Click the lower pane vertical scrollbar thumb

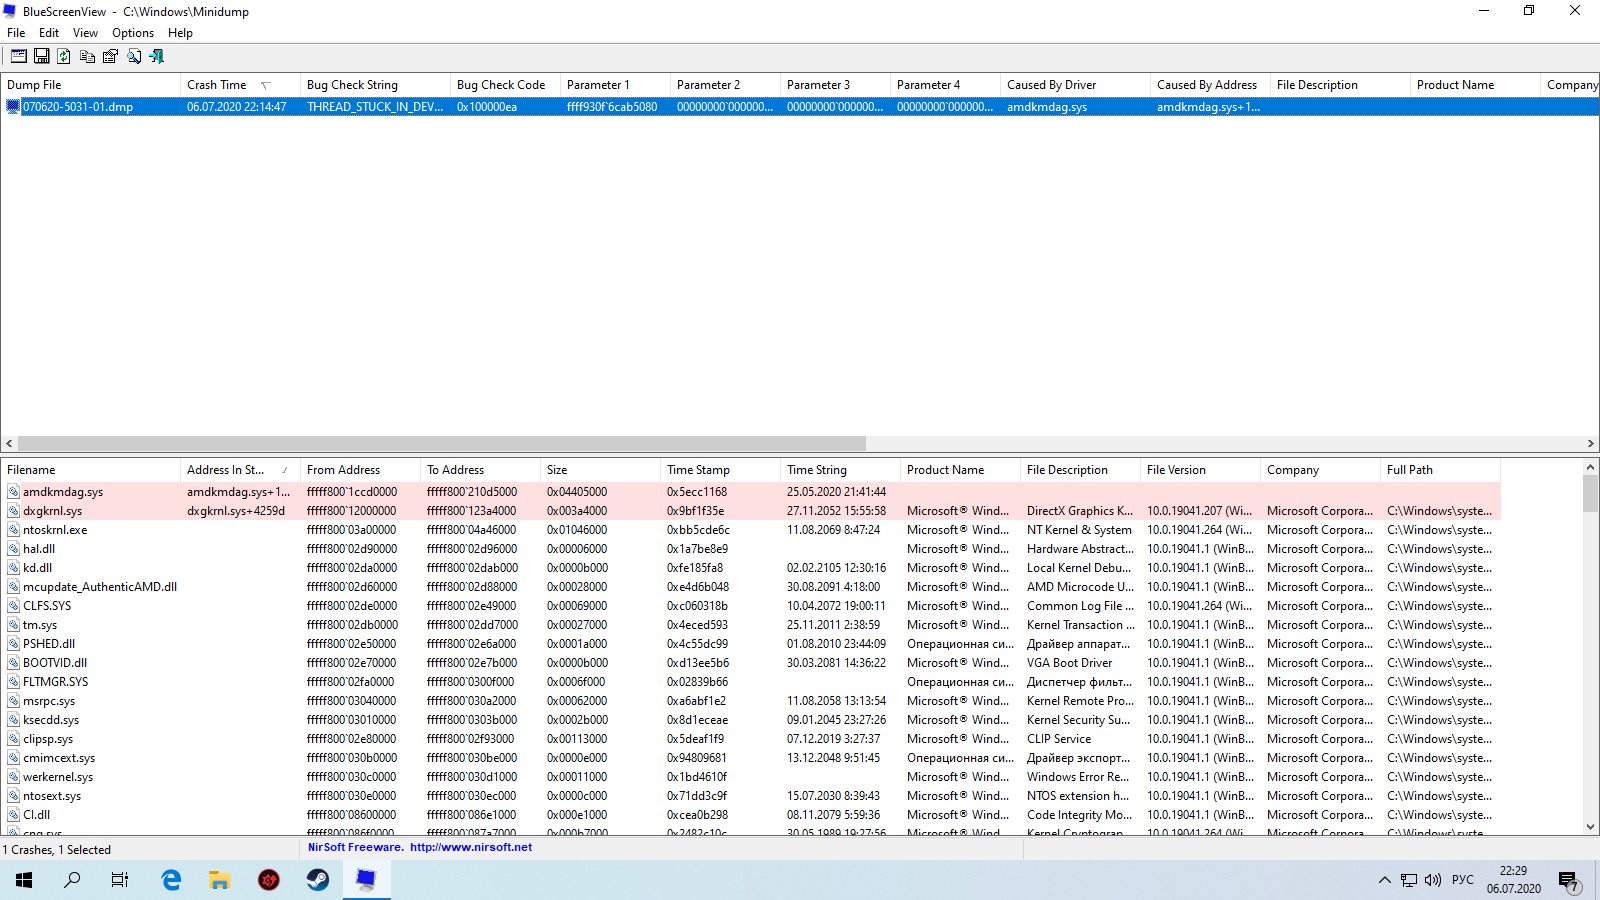1590,494
